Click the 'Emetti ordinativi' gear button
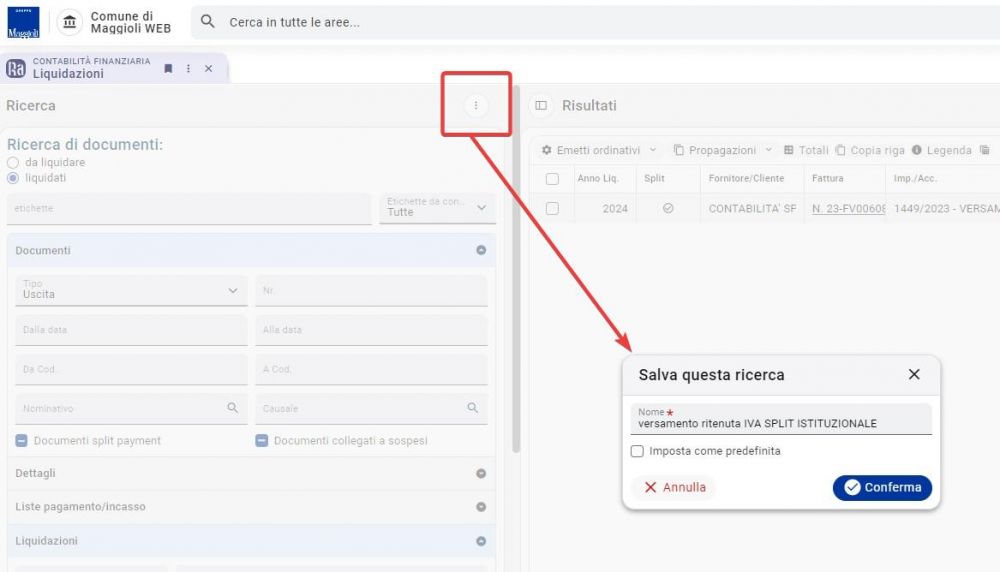Viewport: 1000px width, 572px height. coord(591,150)
